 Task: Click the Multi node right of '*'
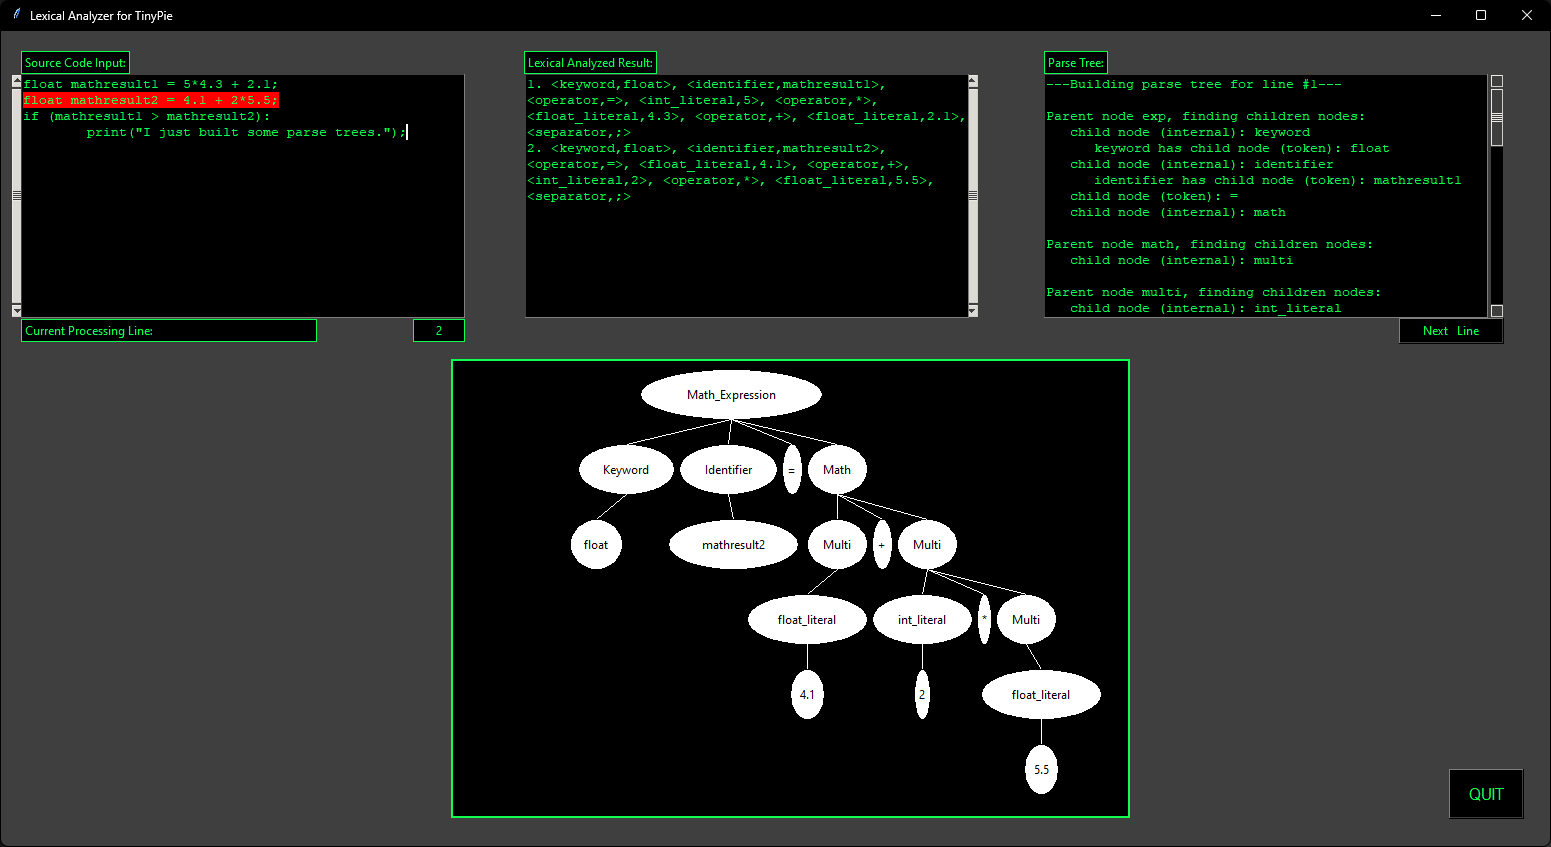pyautogui.click(x=1026, y=620)
